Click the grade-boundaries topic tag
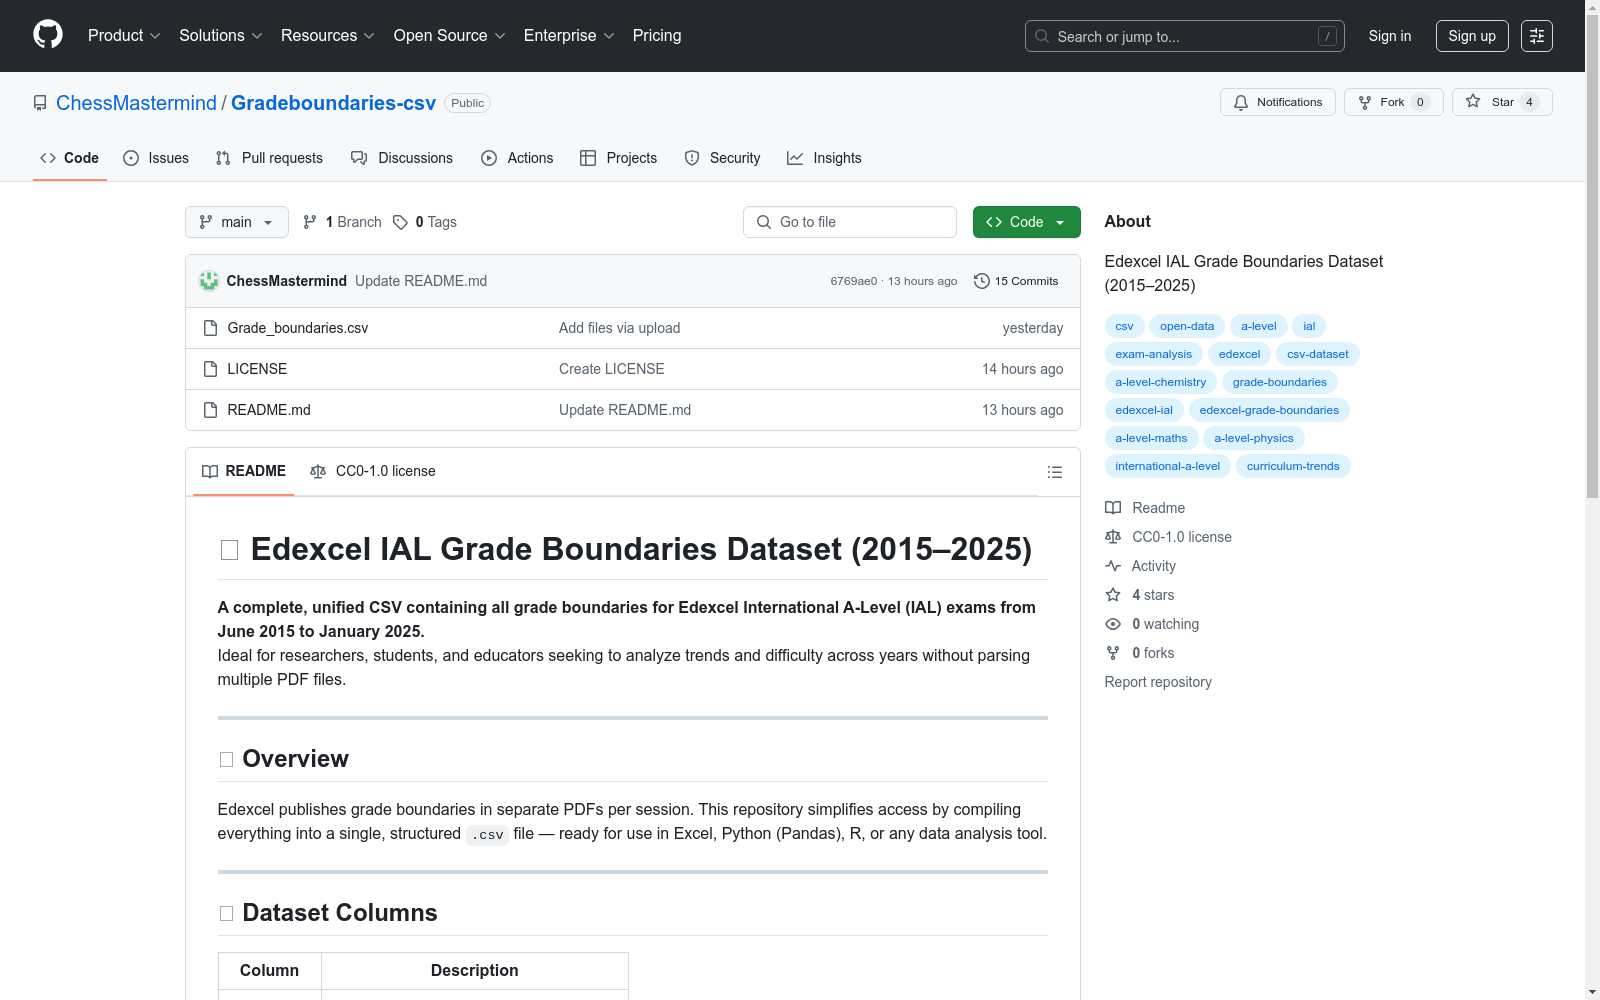Screen dimensions: 1600x1000 click(x=1279, y=382)
